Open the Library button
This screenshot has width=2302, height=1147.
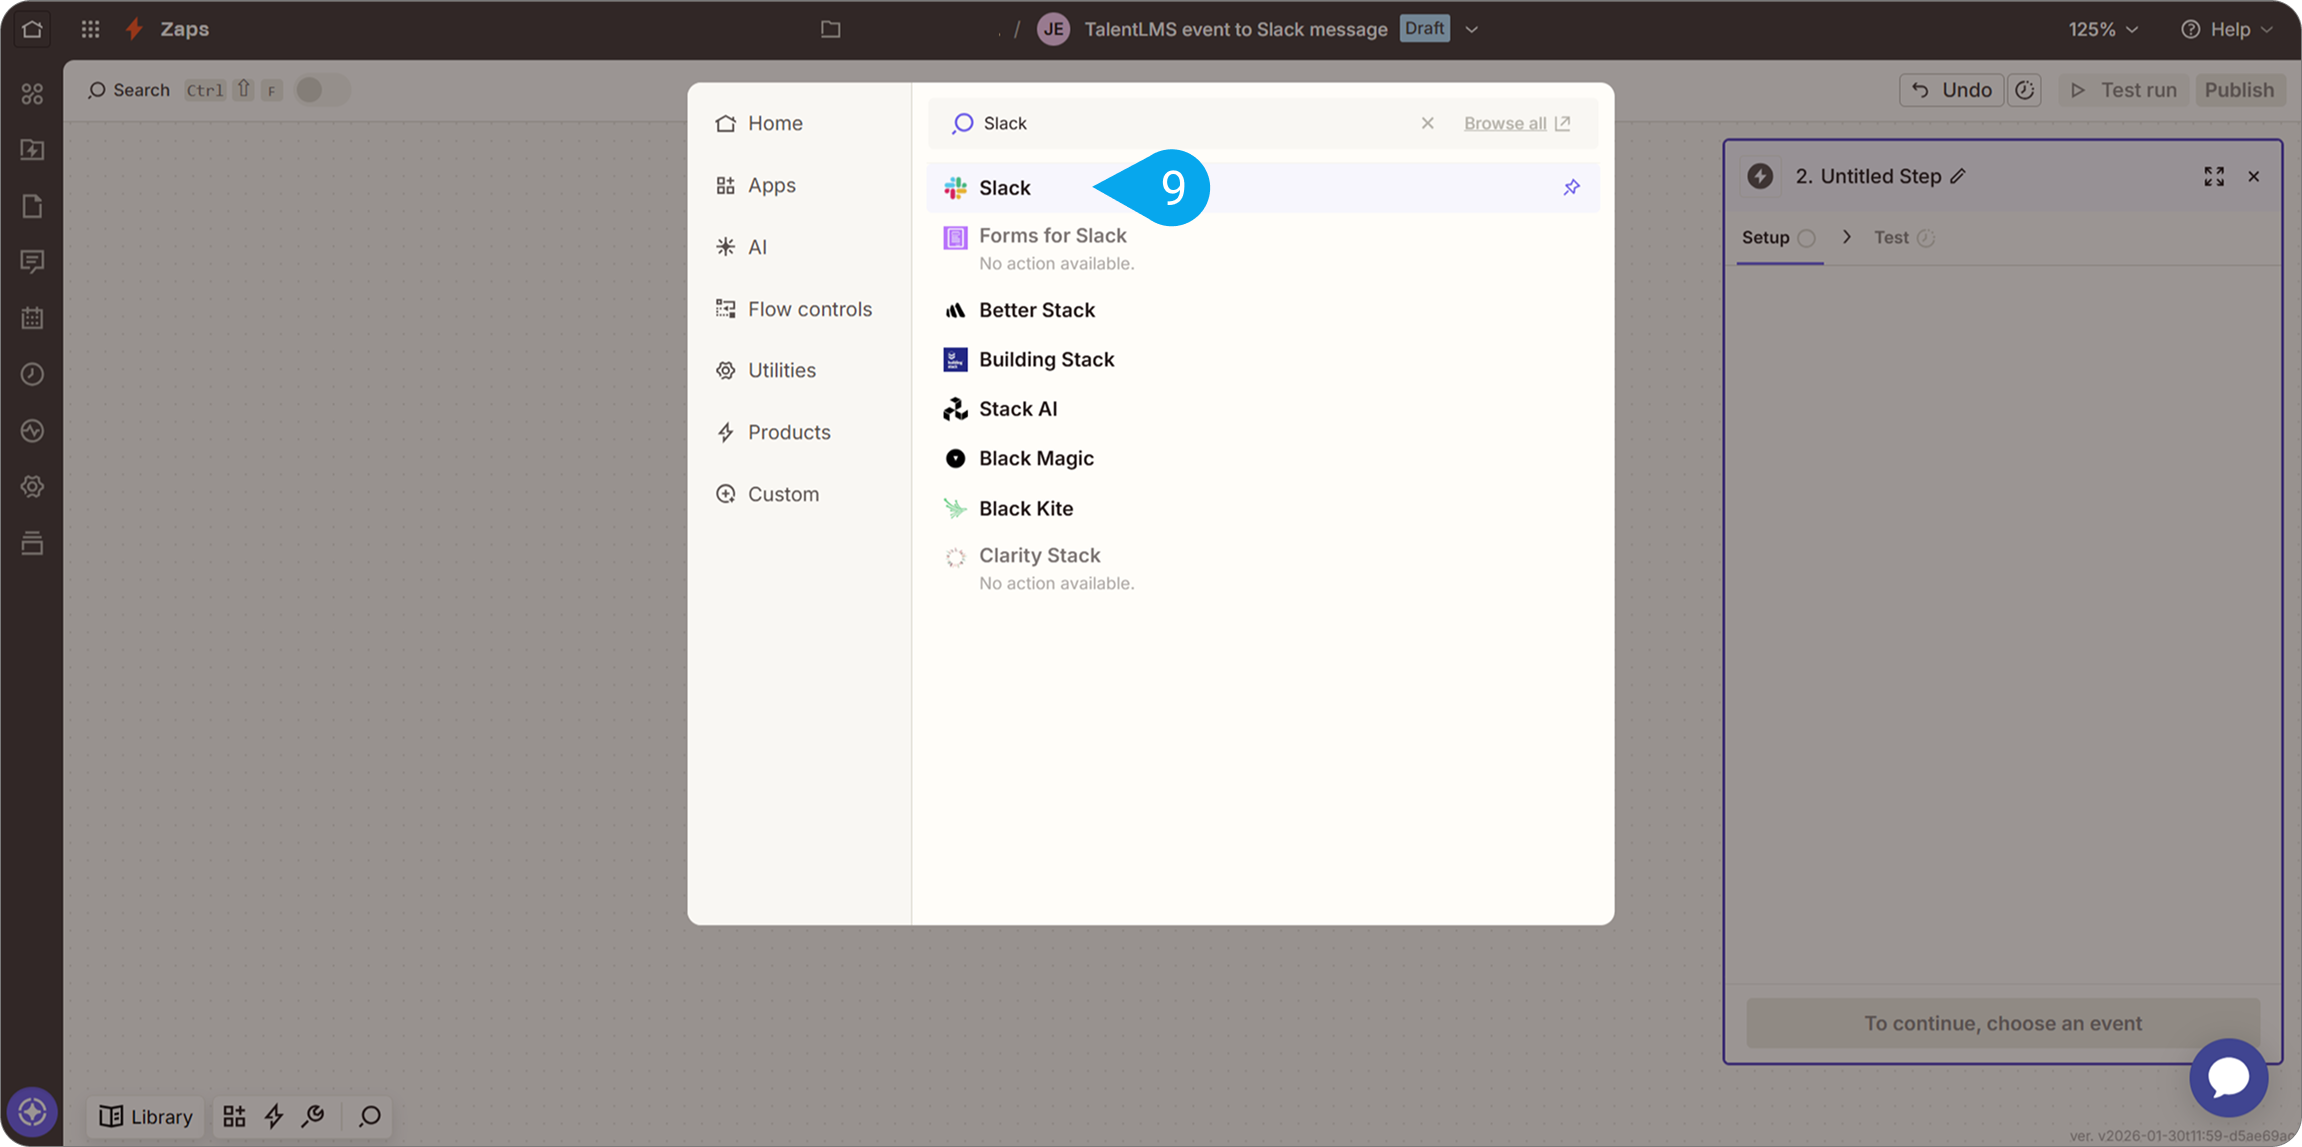coord(146,1116)
